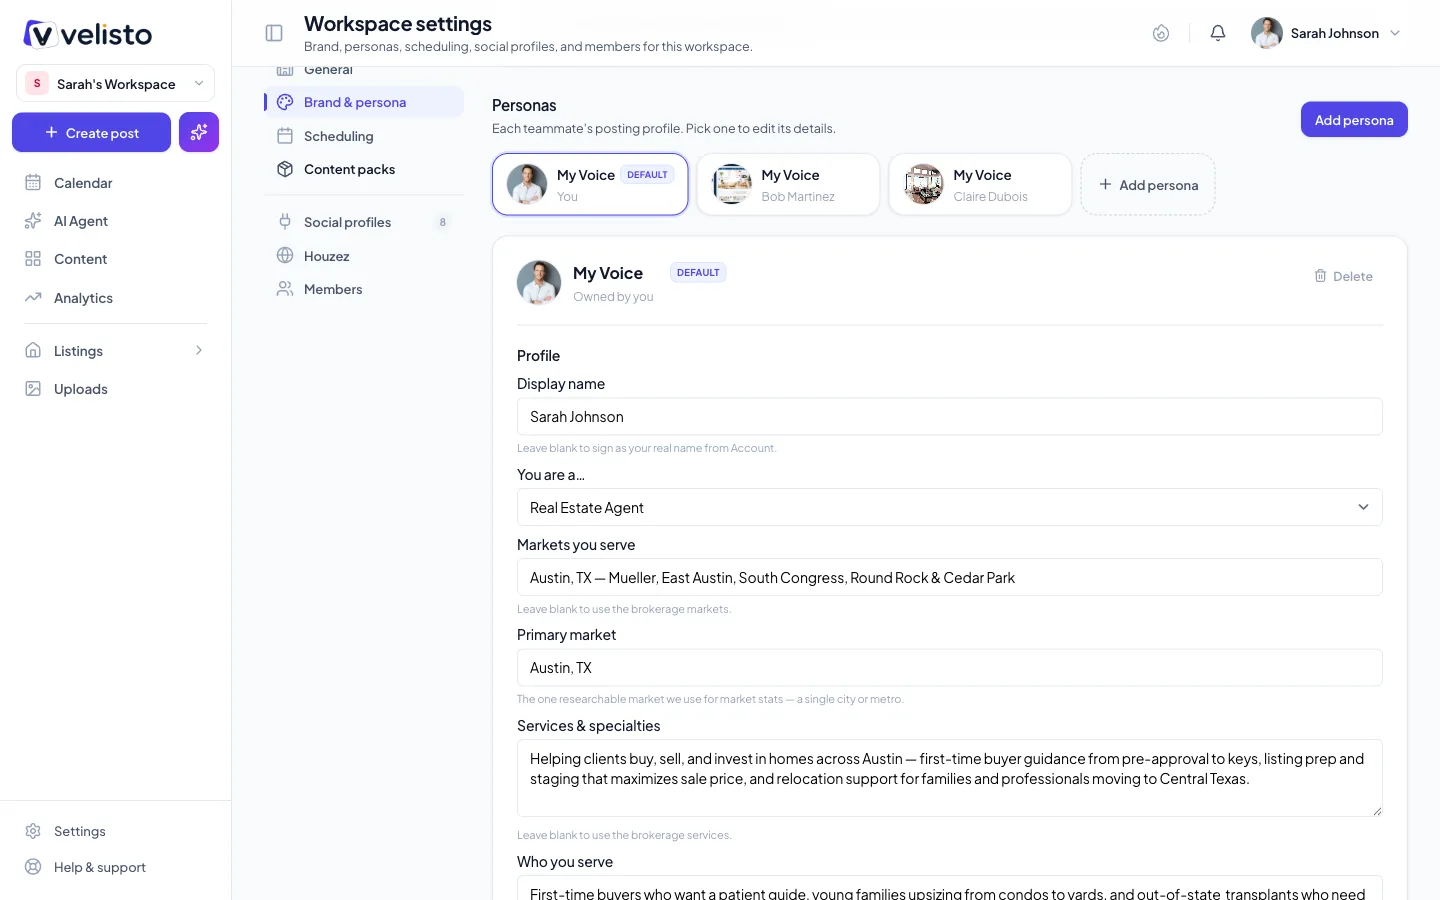The height and width of the screenshot is (900, 1440).
Task: Select the My Voice default persona card
Action: pos(590,184)
